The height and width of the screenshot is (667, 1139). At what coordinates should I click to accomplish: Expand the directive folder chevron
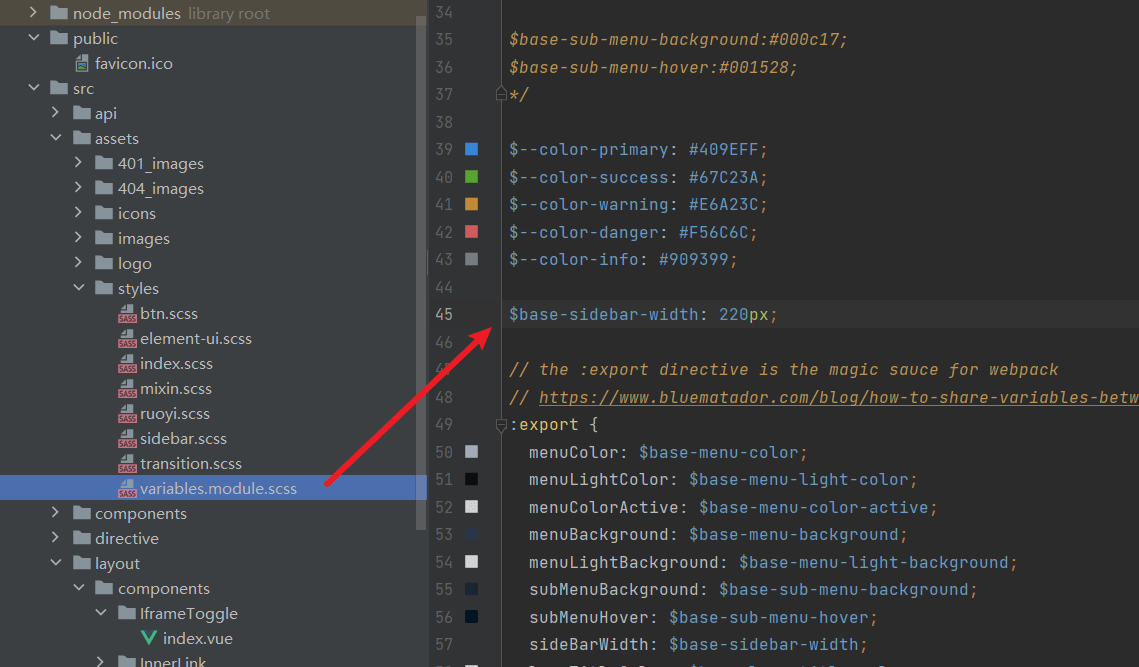56,537
